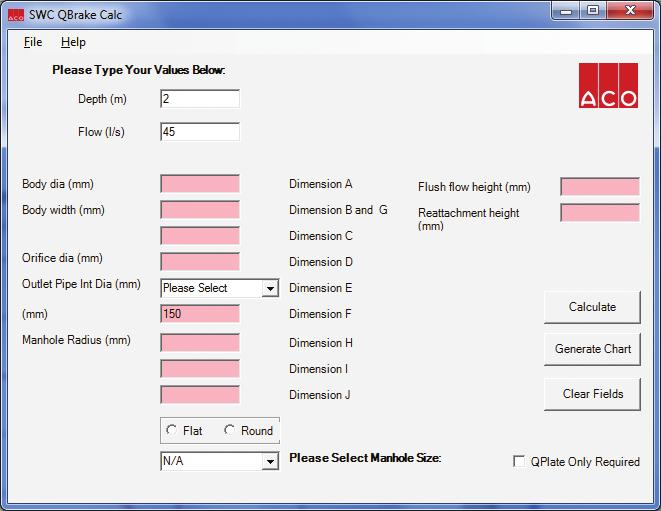
Task: Click the Clear Fields button
Action: tap(592, 394)
